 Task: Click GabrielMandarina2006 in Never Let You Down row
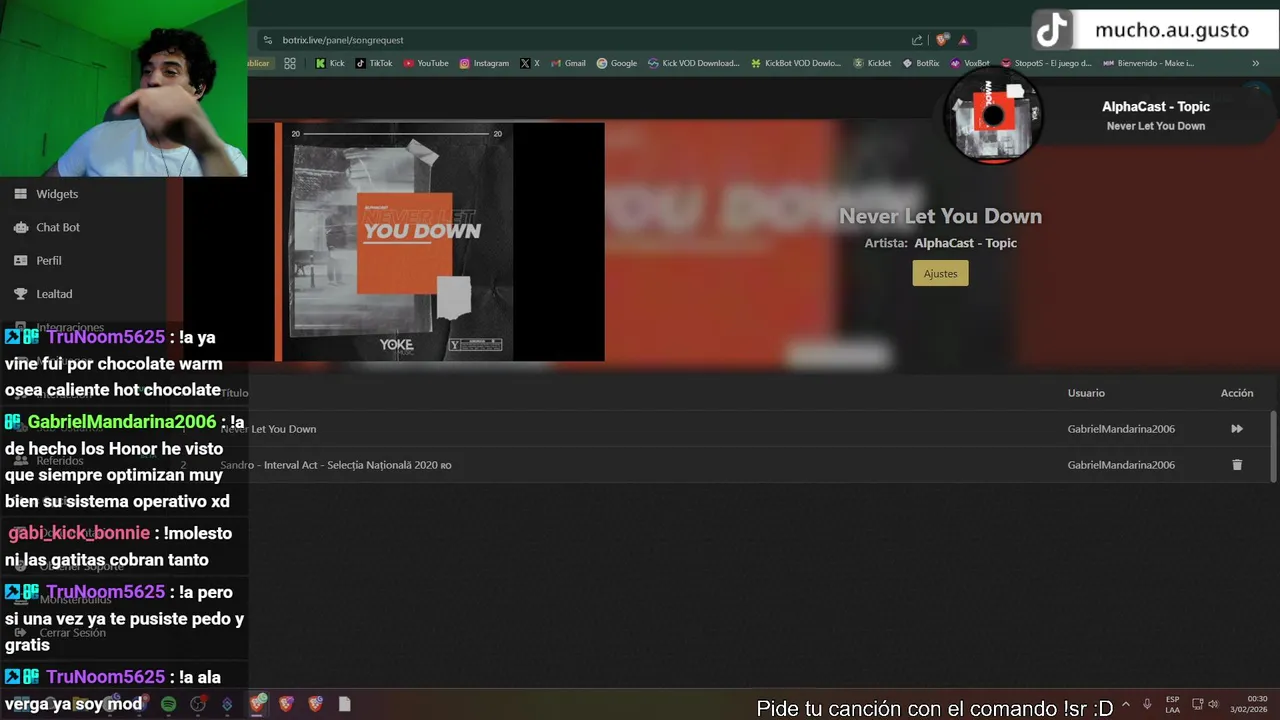pyautogui.click(x=1121, y=429)
